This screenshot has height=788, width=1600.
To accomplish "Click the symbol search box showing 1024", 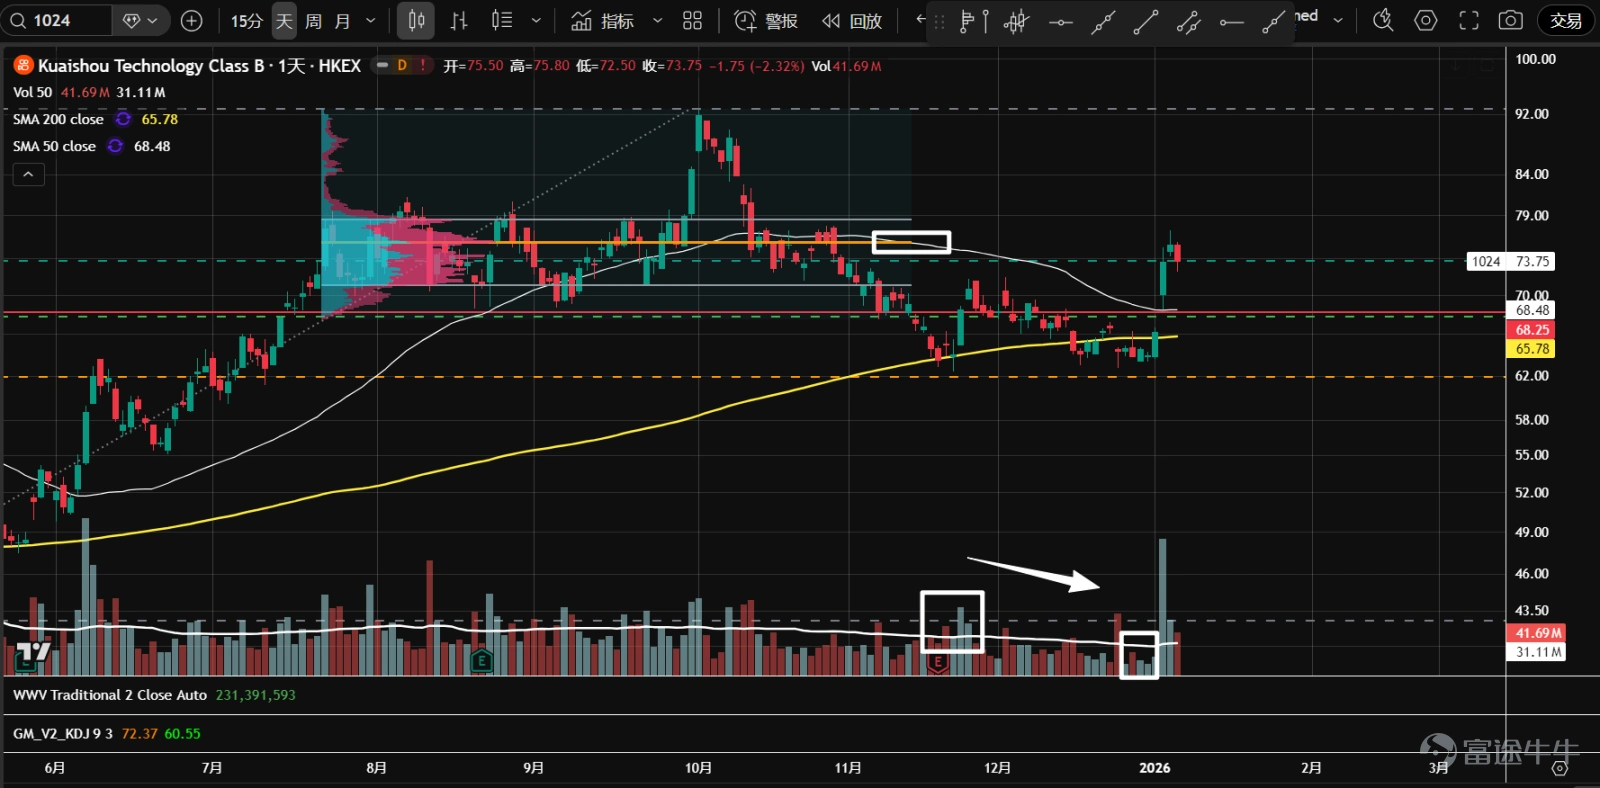I will click(x=56, y=20).
